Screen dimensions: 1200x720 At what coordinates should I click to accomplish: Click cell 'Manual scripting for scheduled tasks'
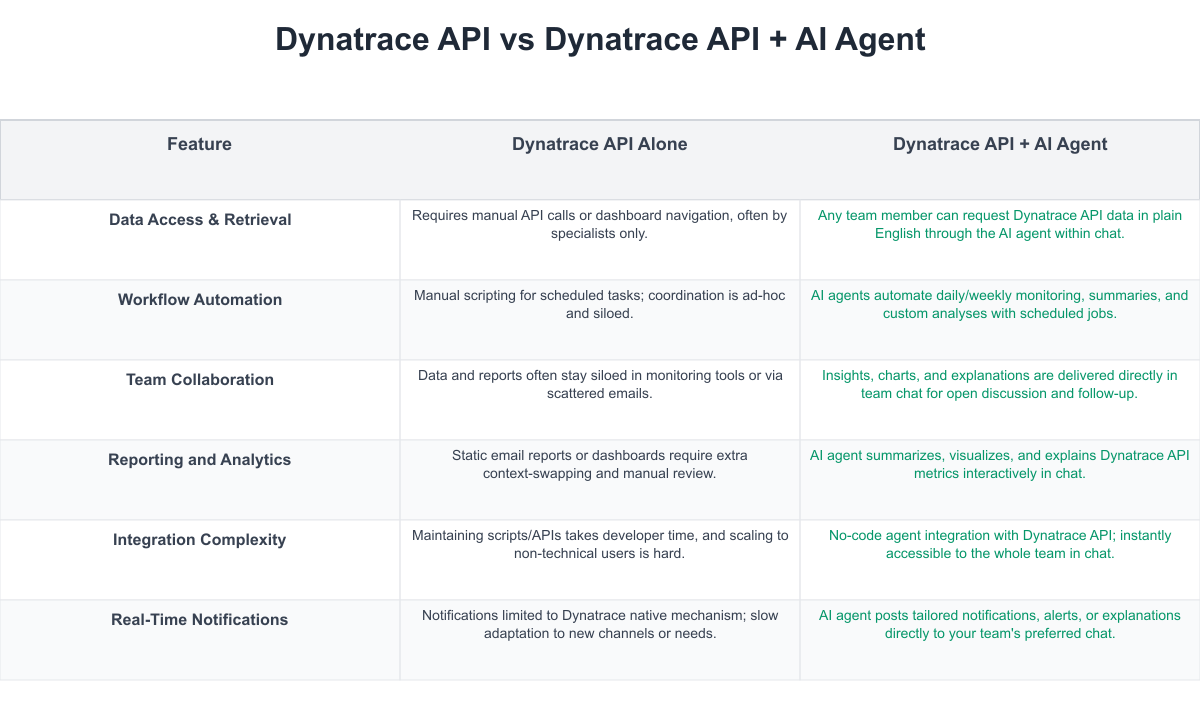pos(600,304)
